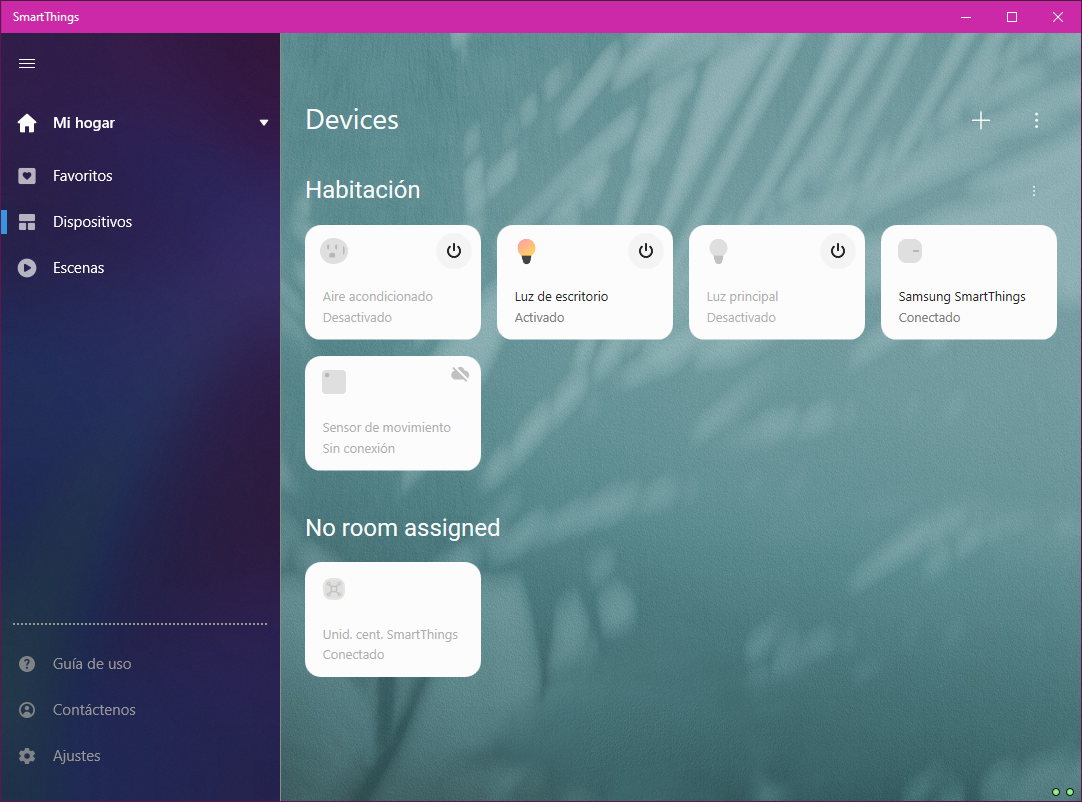Click the Desactivado status under Luz principal

(741, 317)
